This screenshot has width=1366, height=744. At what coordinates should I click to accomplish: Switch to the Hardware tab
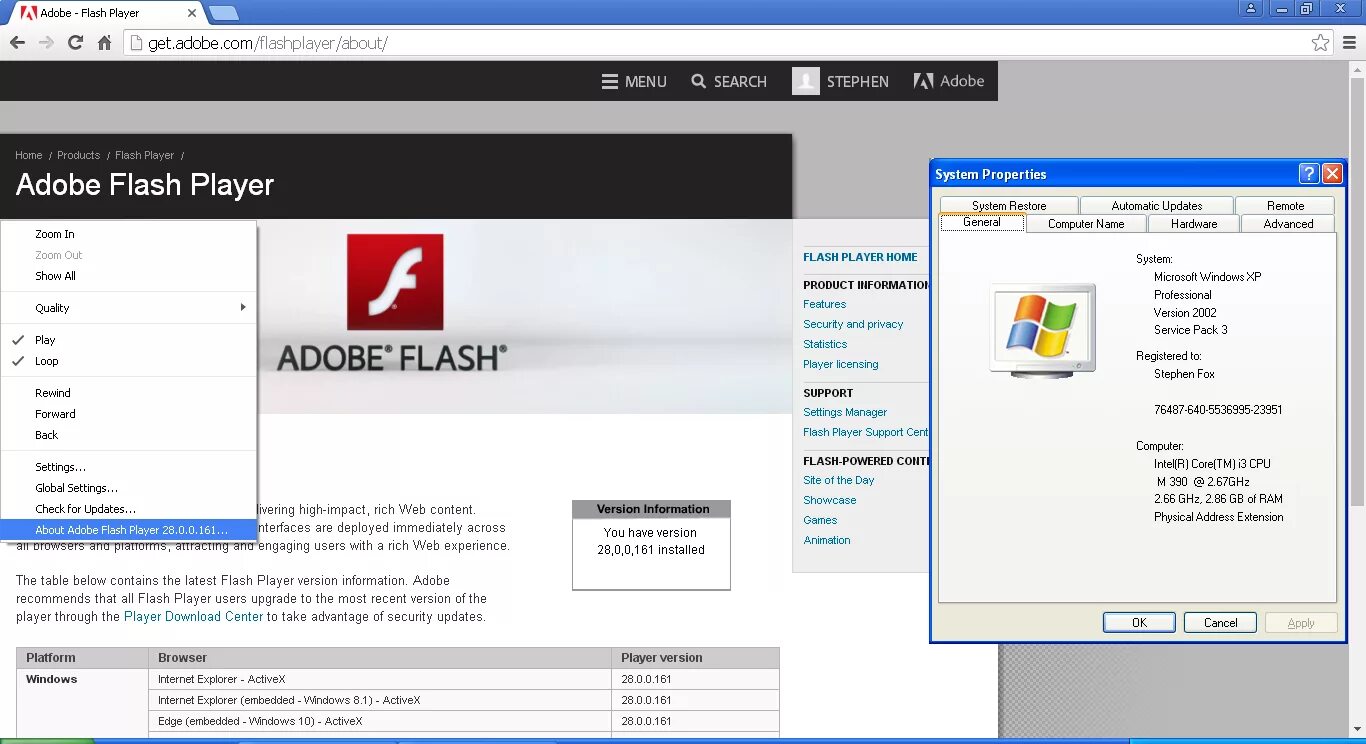1194,223
